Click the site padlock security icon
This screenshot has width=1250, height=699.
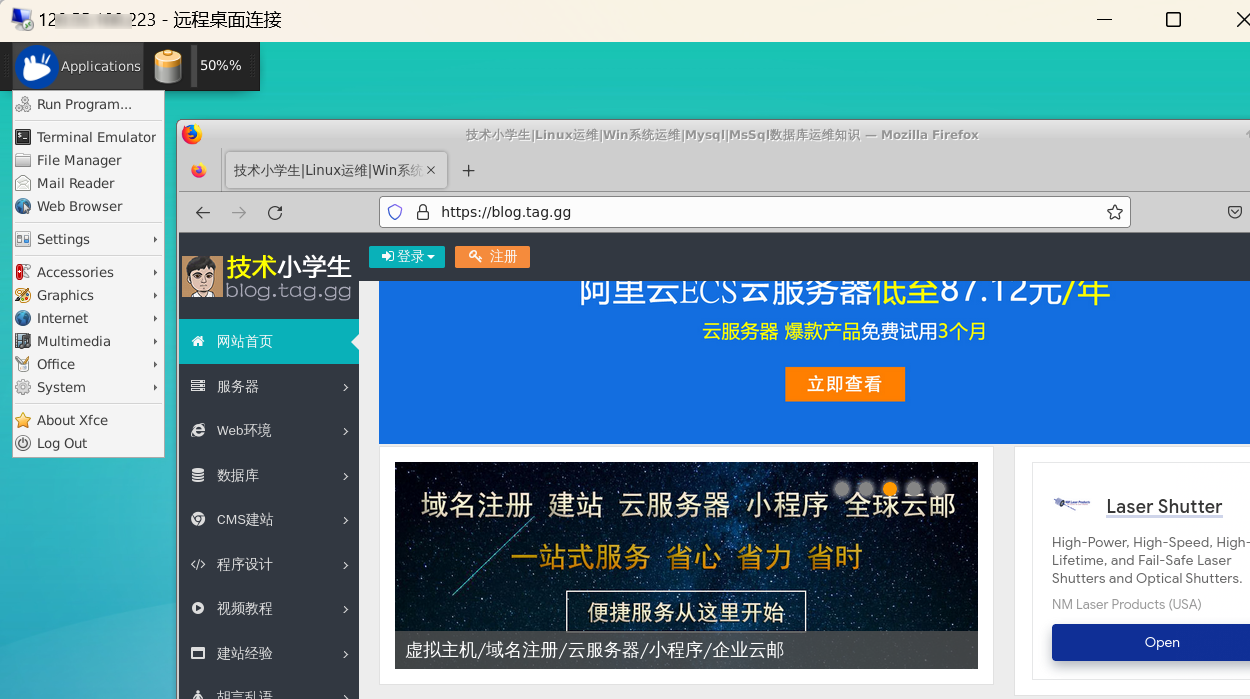[422, 212]
